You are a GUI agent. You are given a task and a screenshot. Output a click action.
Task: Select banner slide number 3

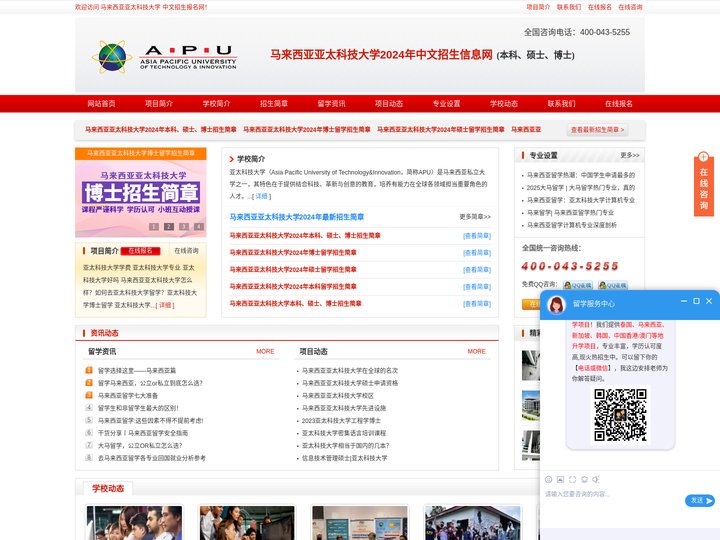tap(184, 226)
